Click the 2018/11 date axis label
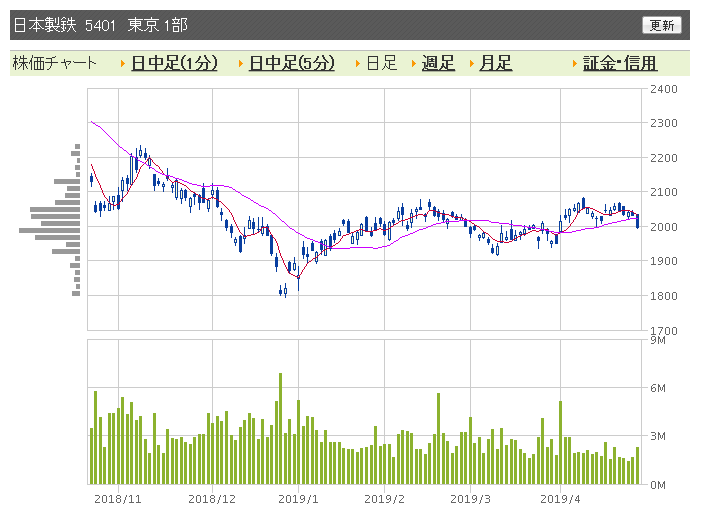This screenshot has height=531, width=703. pyautogui.click(x=118, y=499)
